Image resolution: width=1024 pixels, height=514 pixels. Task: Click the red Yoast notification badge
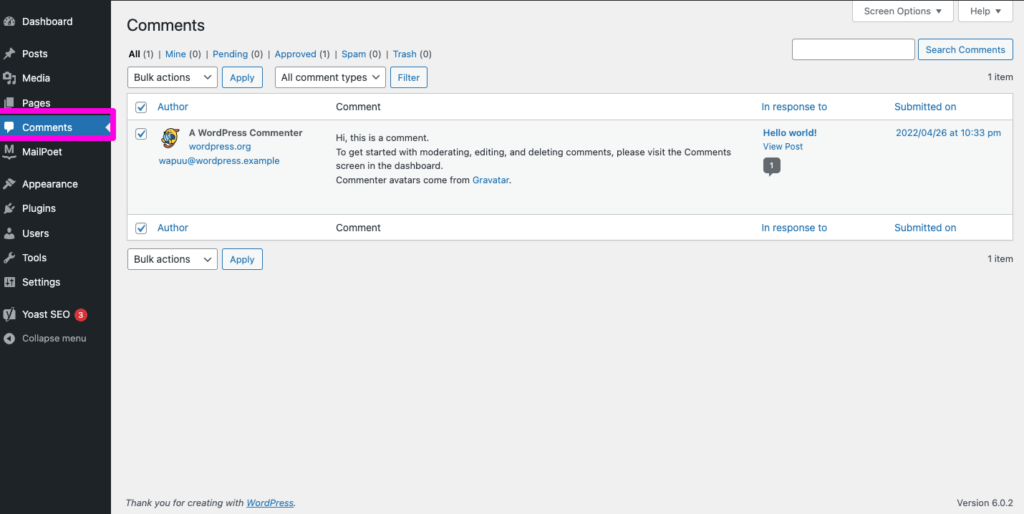point(80,315)
